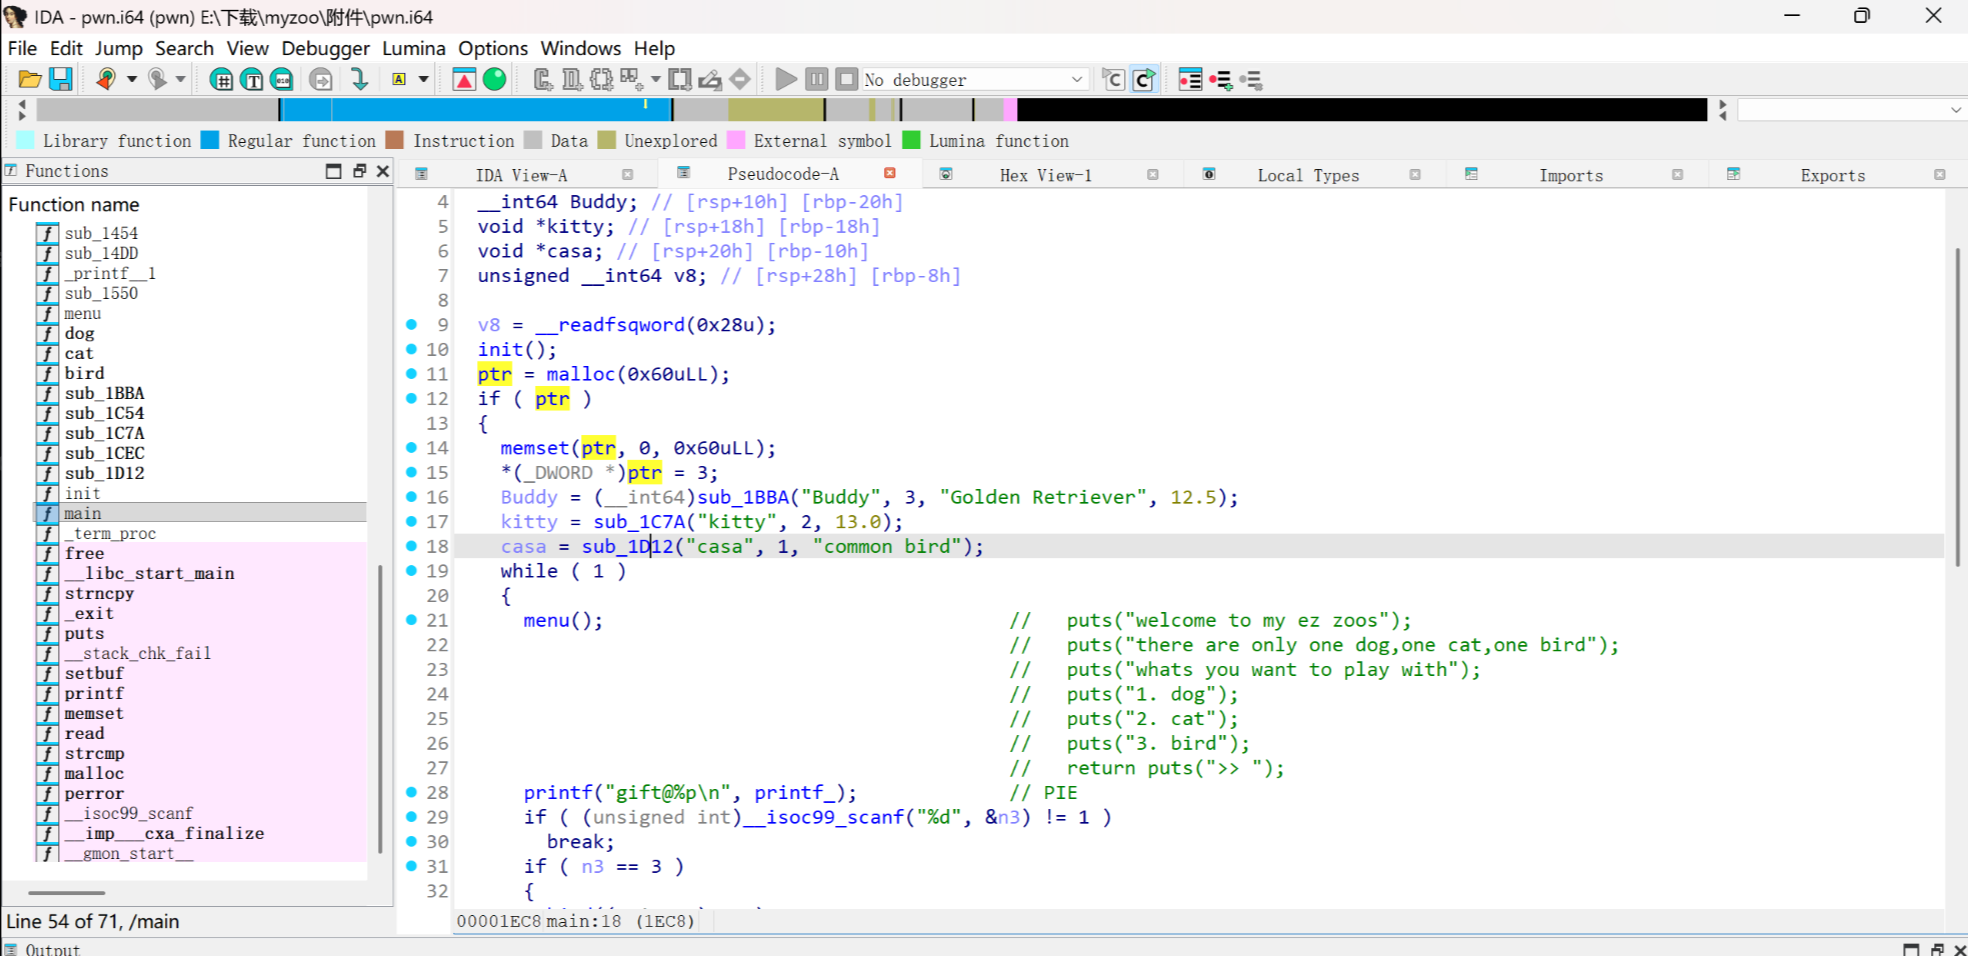Click the breakpoint list icon in the toolbar
1968x956 pixels.
point(1190,79)
